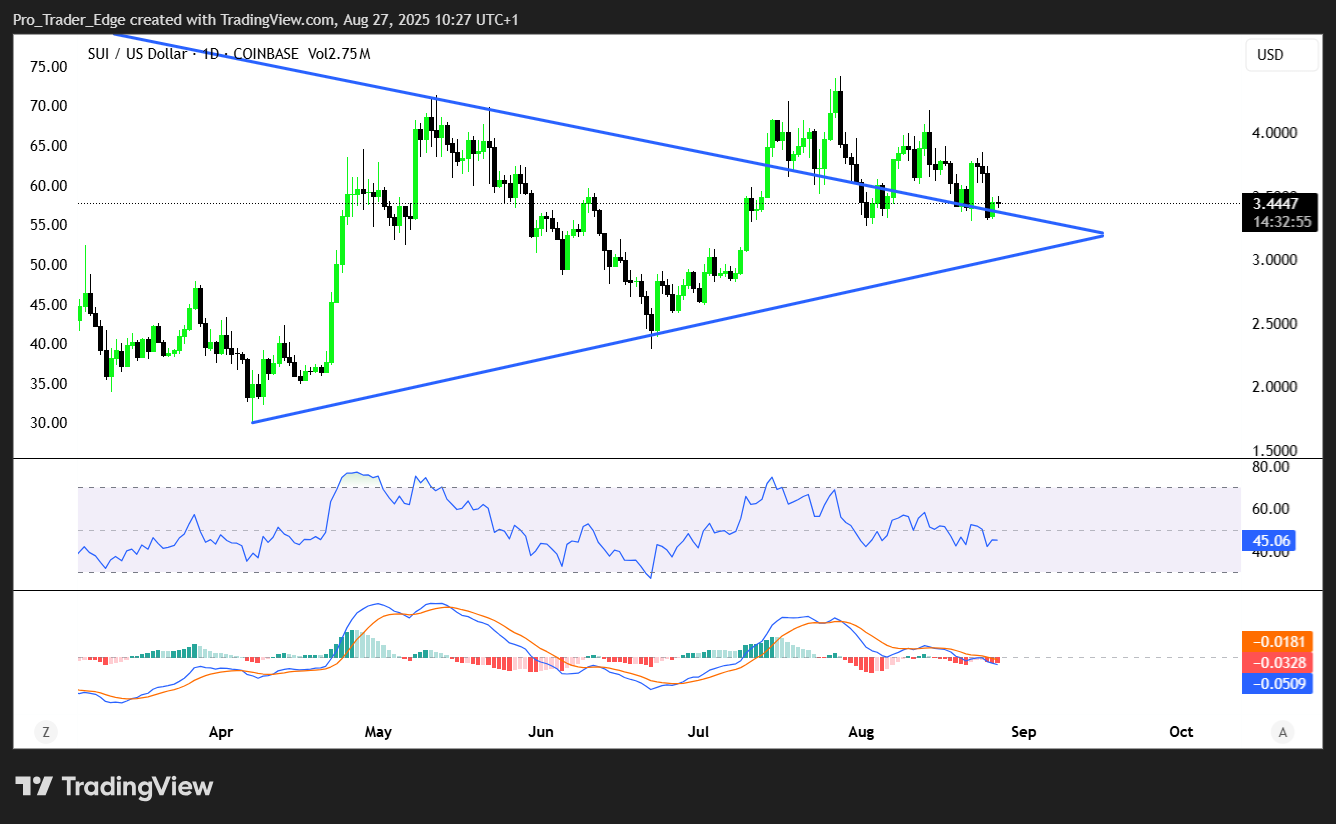The width and height of the screenshot is (1336, 824).
Task: Click the red -0.0328 histogram label
Action: [1277, 662]
